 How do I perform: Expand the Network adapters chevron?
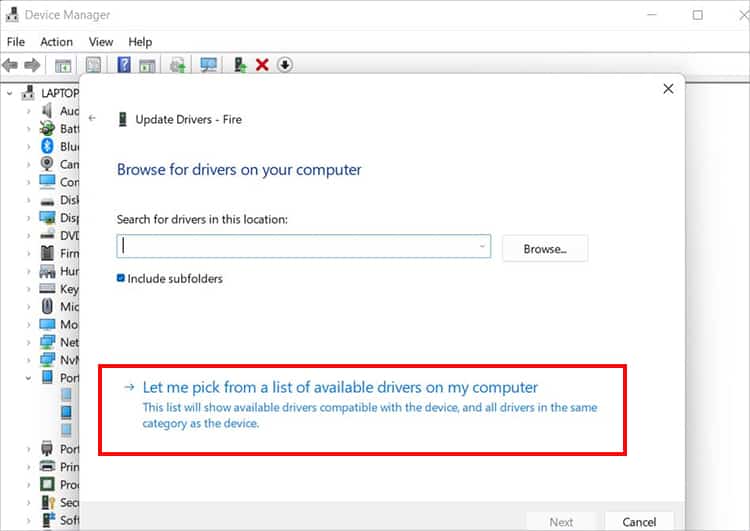click(x=28, y=343)
